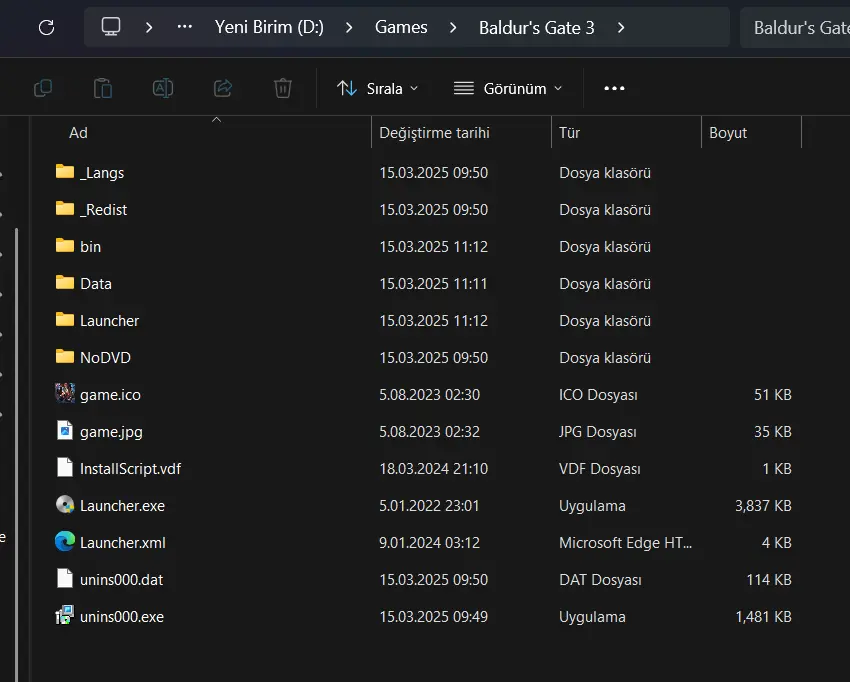Click the NoDVD folder name

[105, 358]
